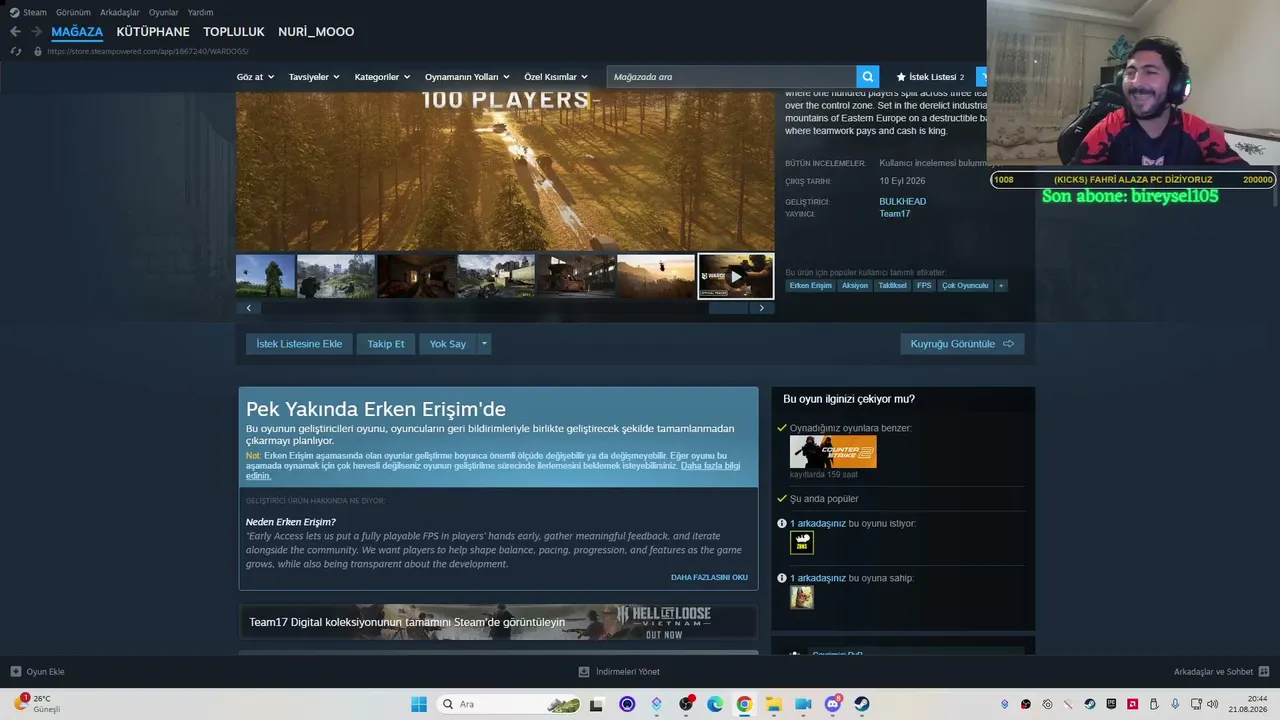Expand the Göz at dropdown
This screenshot has height=720, width=1280.
click(255, 77)
